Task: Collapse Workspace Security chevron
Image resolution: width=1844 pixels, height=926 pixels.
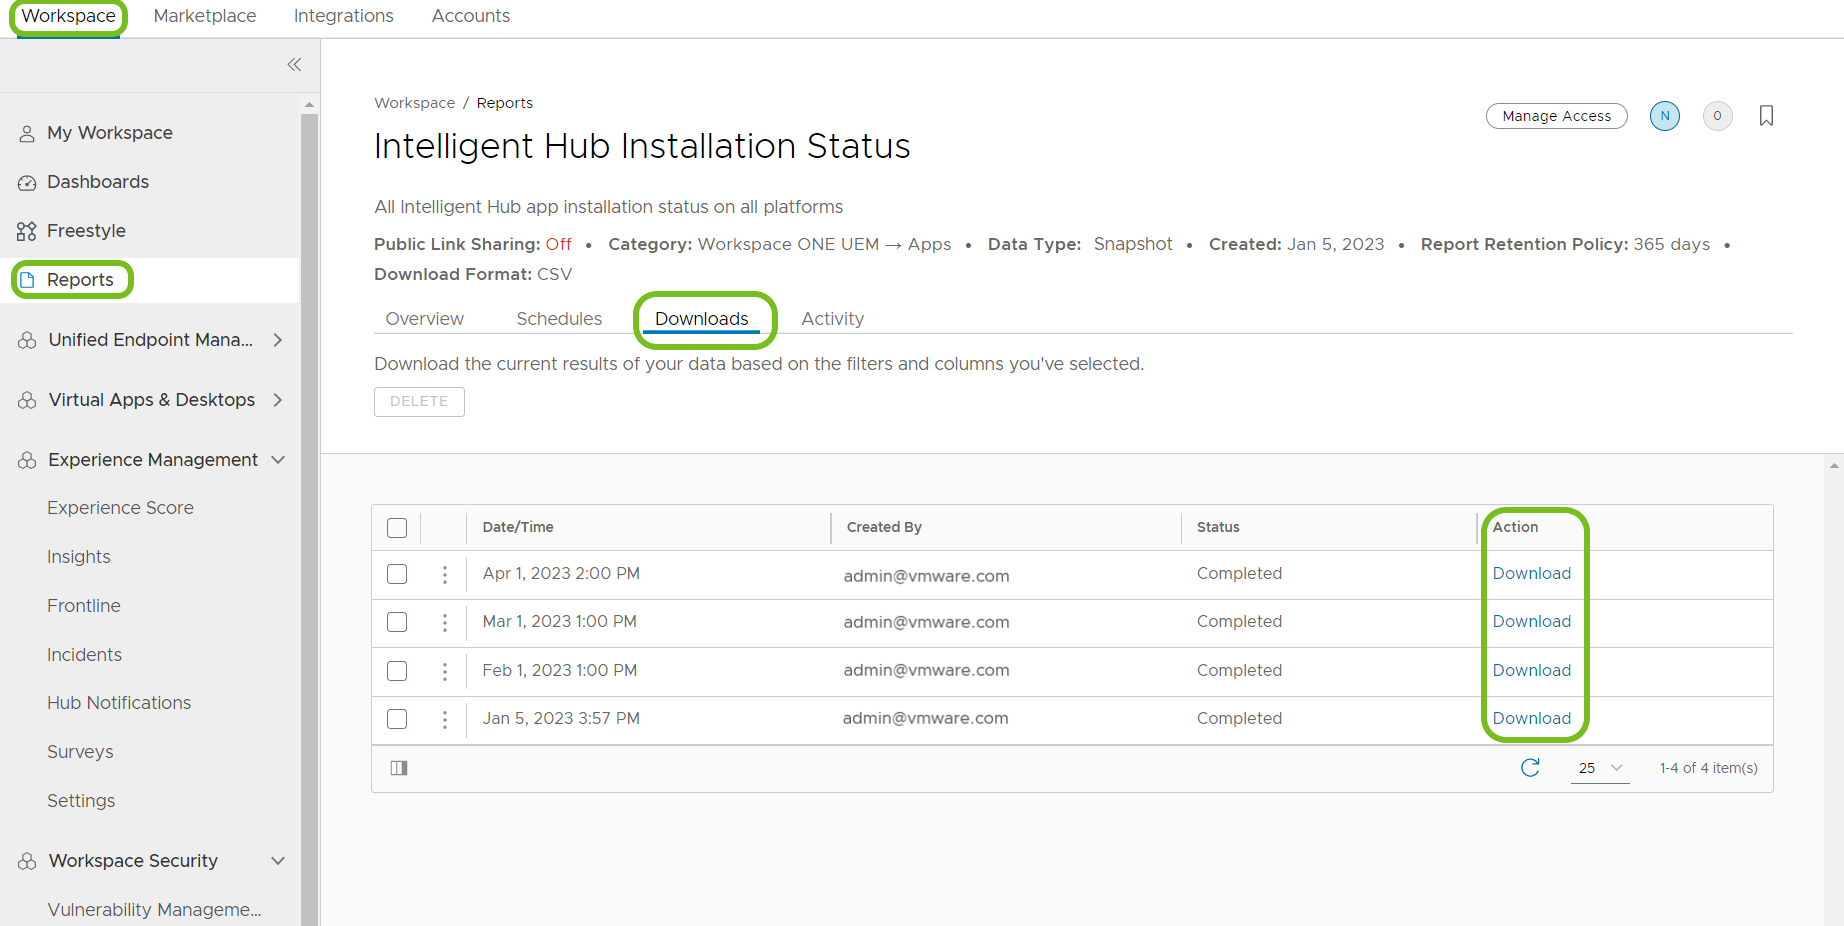Action: pyautogui.click(x=278, y=861)
